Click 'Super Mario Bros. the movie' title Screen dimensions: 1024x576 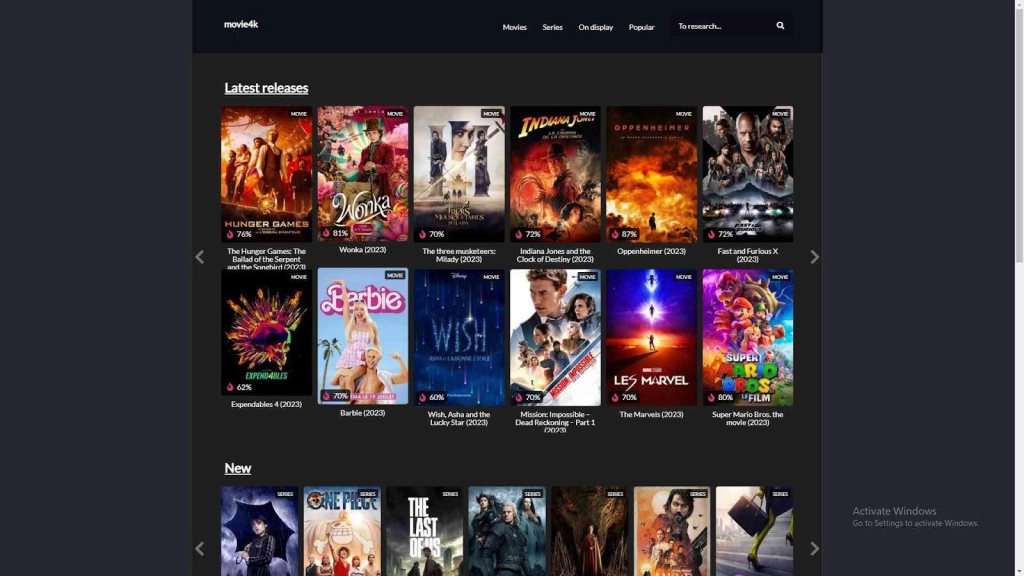click(x=748, y=418)
